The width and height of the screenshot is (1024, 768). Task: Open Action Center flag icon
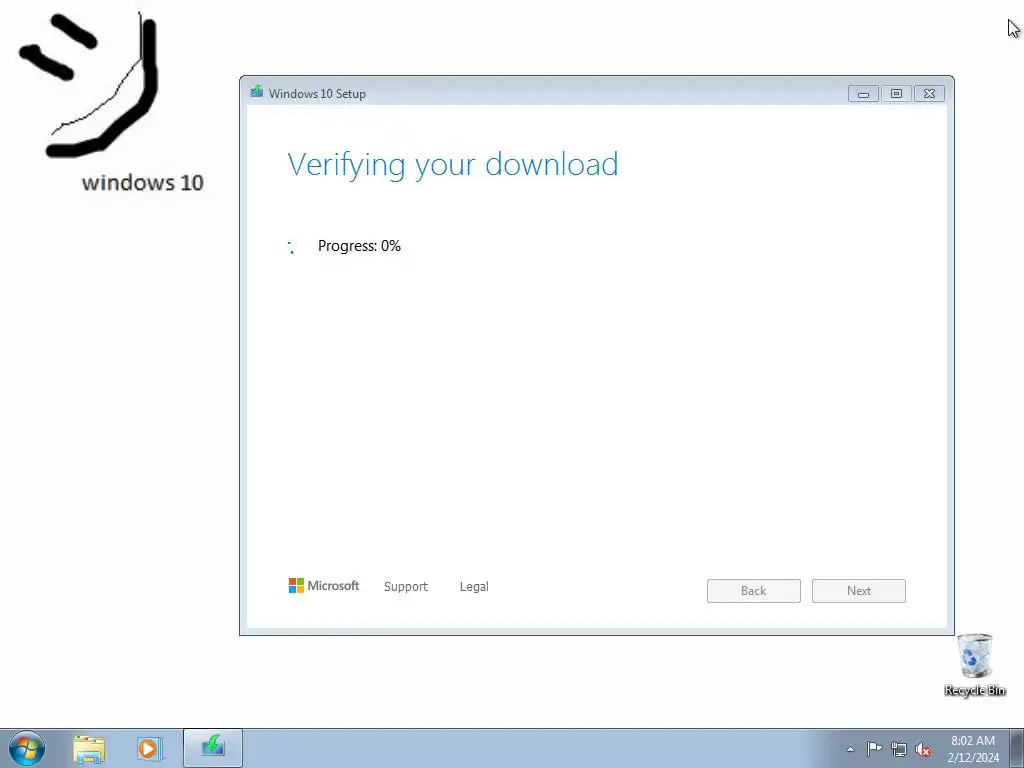(x=874, y=749)
